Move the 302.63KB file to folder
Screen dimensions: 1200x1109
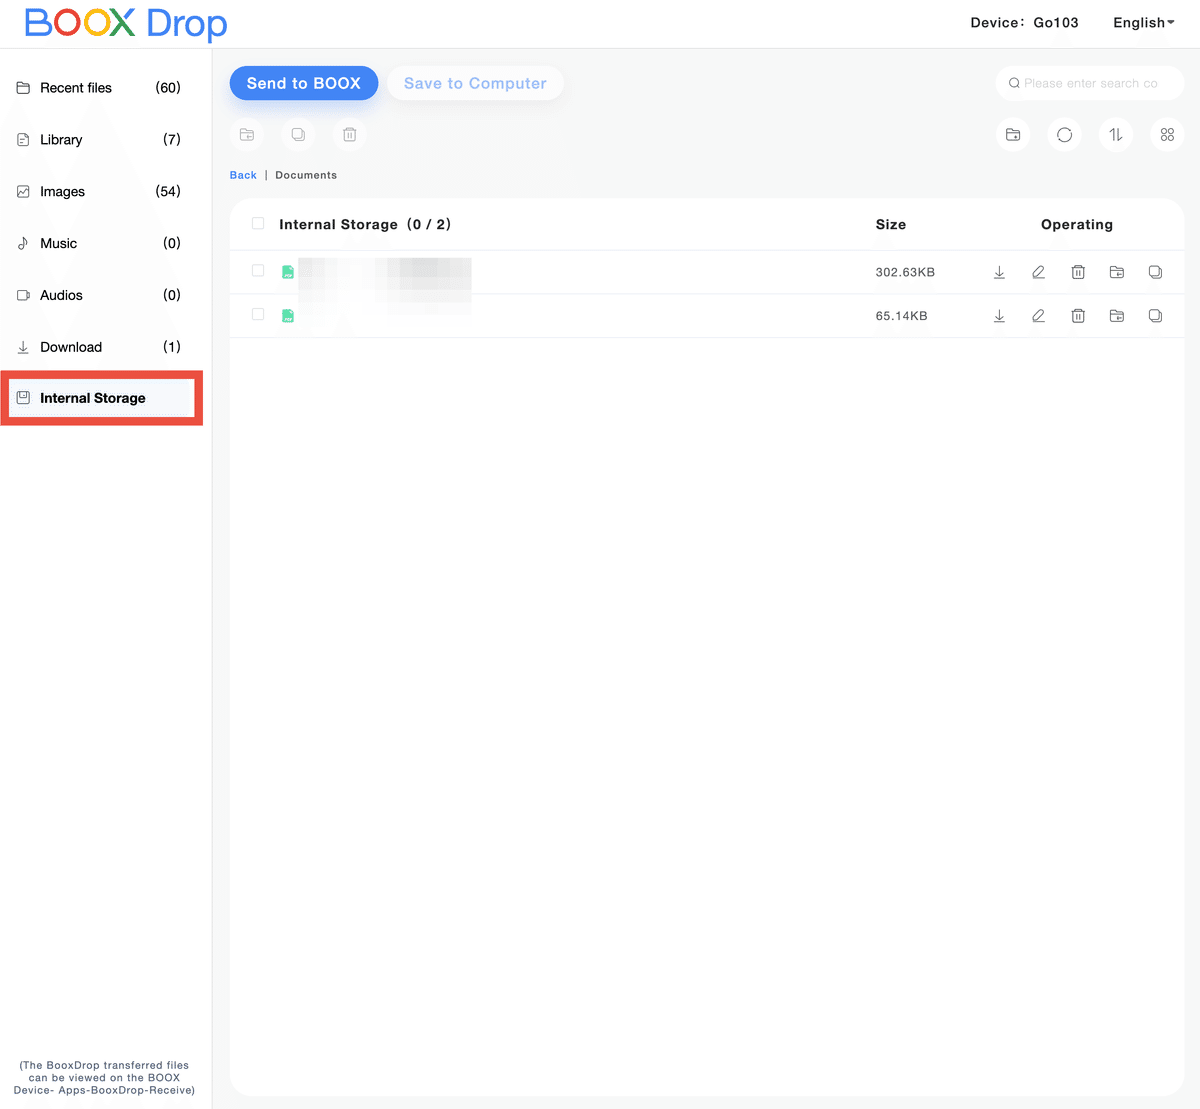(x=1117, y=272)
